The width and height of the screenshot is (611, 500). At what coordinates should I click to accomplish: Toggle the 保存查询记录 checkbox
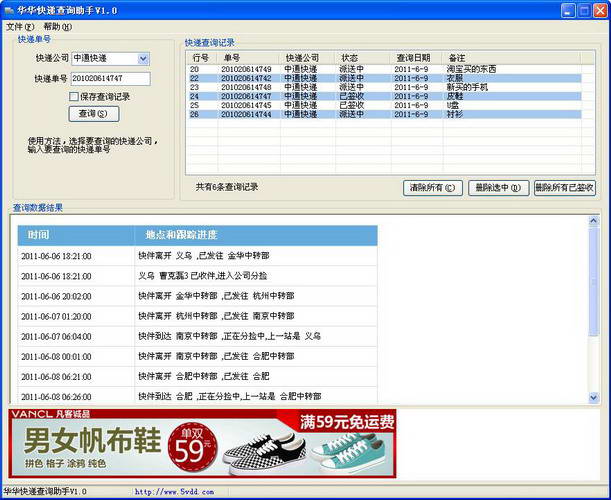74,97
